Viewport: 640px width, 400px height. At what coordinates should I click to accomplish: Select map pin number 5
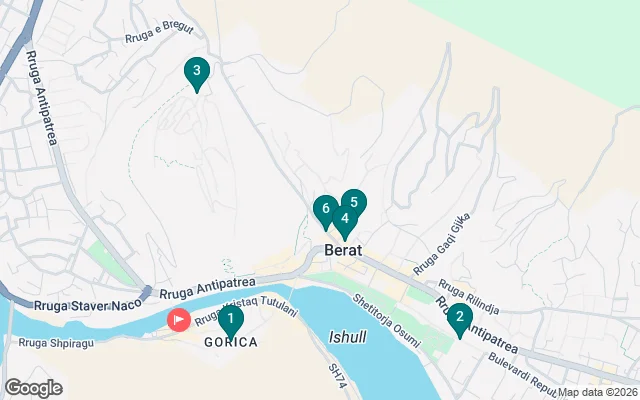pyautogui.click(x=354, y=202)
